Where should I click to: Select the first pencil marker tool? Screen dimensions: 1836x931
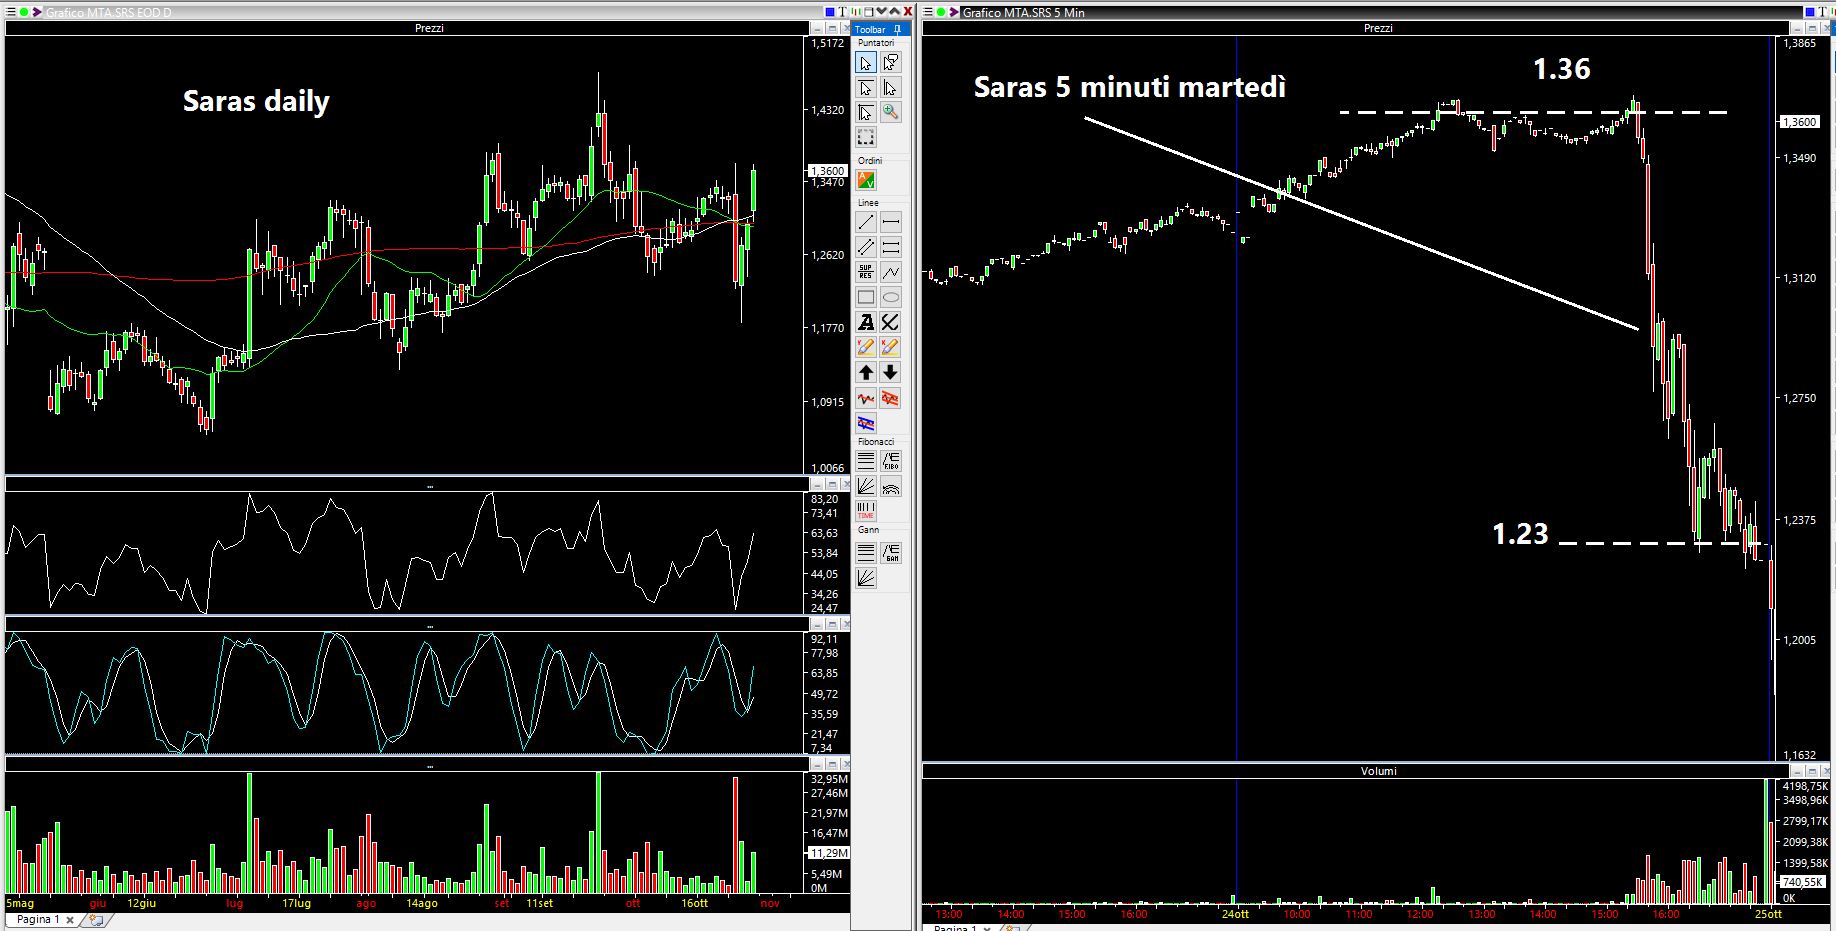866,347
